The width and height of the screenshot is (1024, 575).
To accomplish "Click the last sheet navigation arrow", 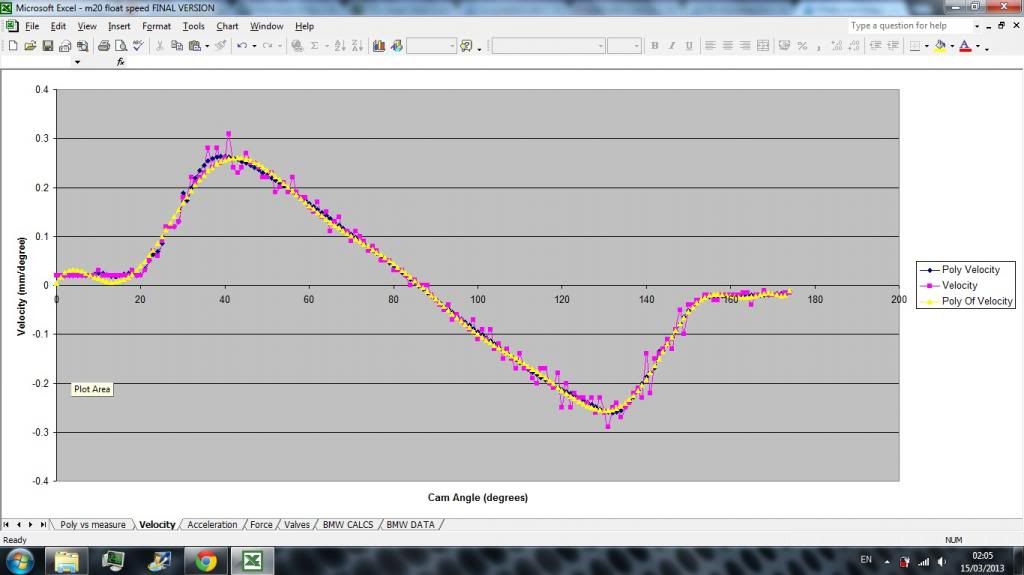I will point(43,524).
